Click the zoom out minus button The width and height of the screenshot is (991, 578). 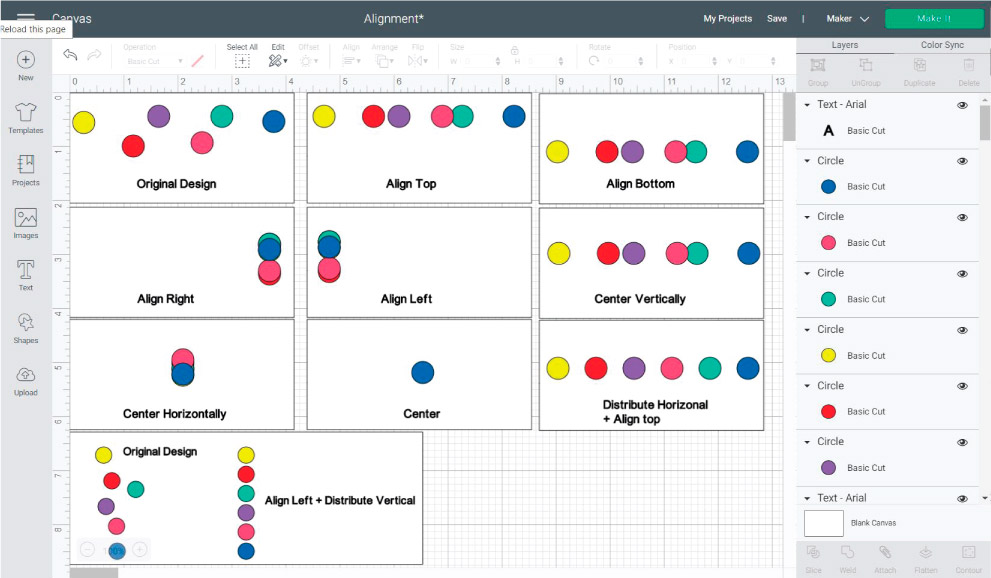pyautogui.click(x=87, y=550)
